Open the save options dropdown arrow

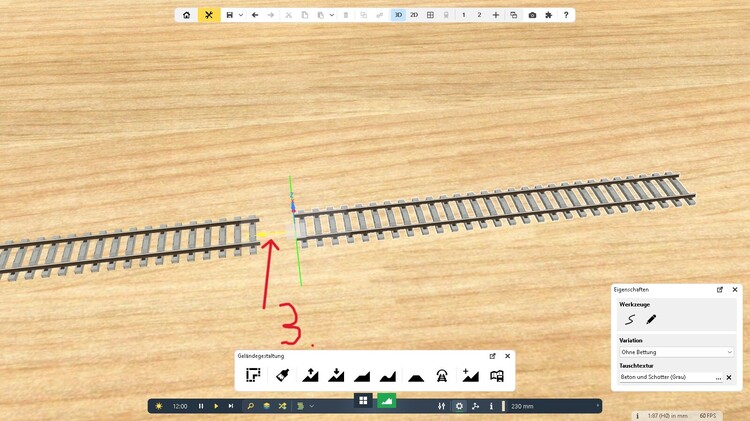coord(241,15)
